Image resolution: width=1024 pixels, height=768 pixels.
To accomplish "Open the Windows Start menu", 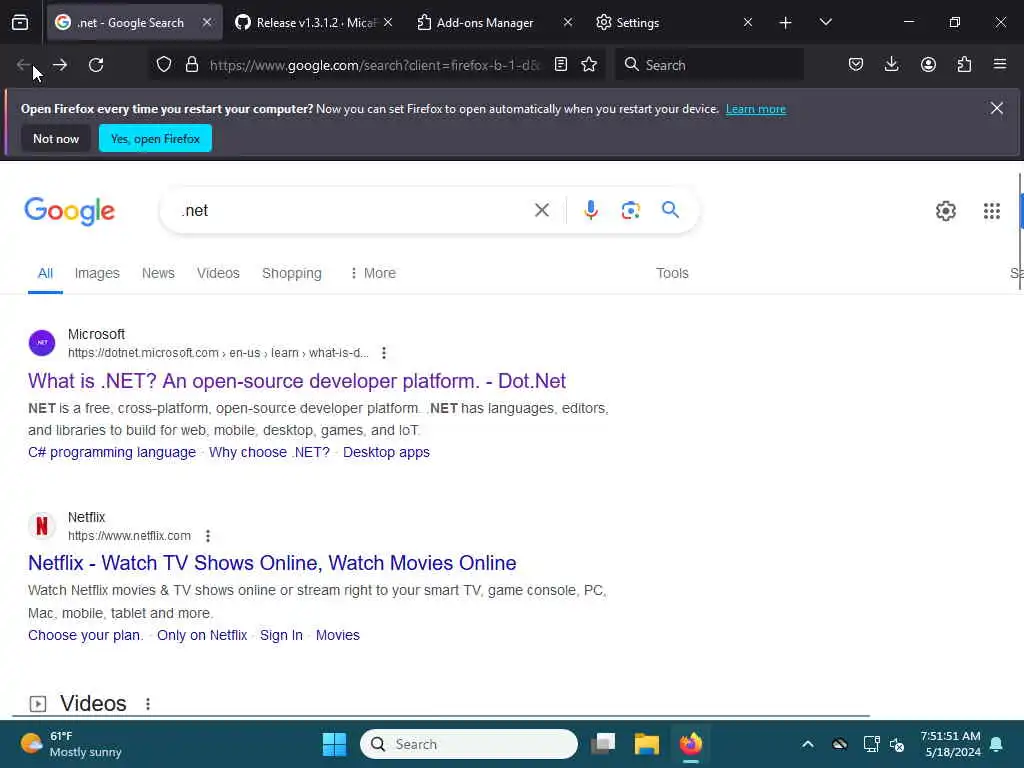I will click(x=334, y=744).
